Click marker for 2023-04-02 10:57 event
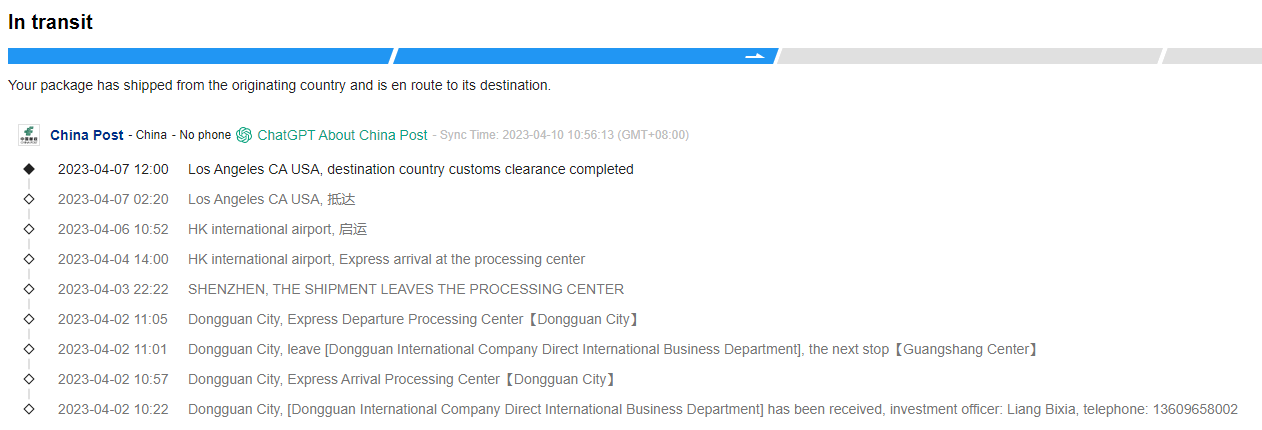 (29, 379)
